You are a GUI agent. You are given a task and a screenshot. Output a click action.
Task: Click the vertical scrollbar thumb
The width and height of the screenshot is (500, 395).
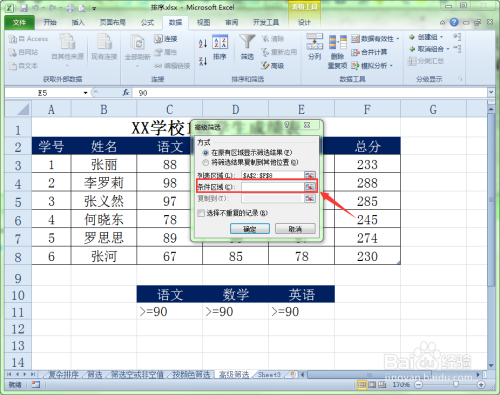[491, 199]
